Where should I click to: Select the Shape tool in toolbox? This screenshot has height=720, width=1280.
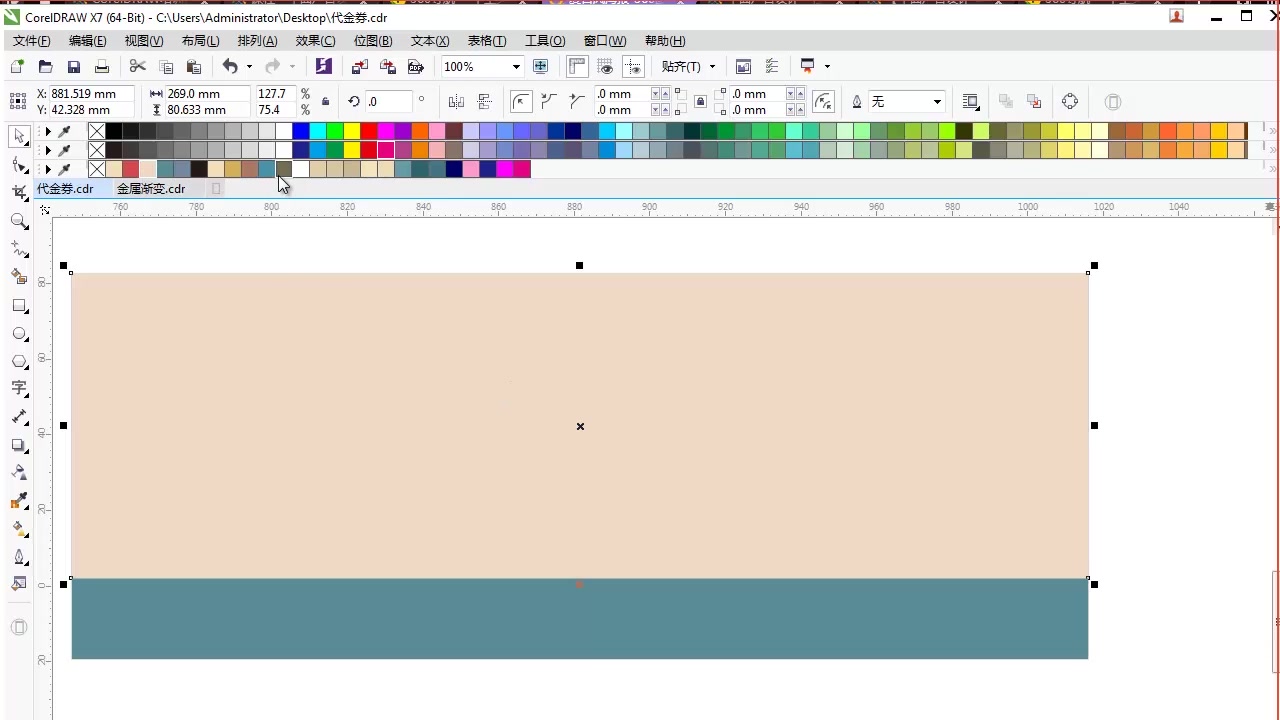19,164
